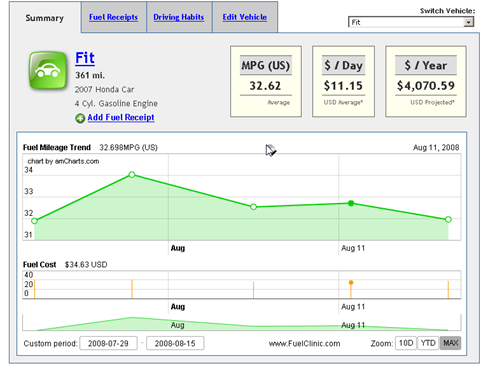Click the 'Aug 11, 2008' date label

436,147
